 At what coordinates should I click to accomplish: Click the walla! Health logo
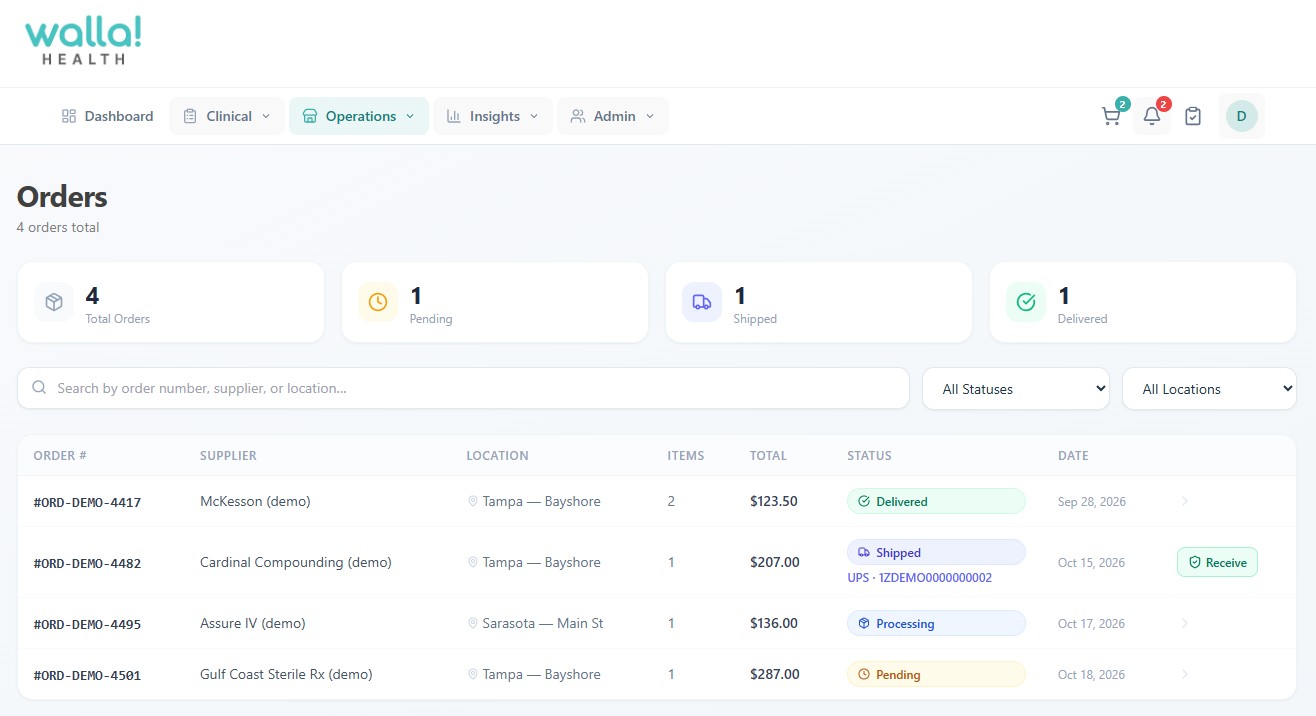click(84, 41)
